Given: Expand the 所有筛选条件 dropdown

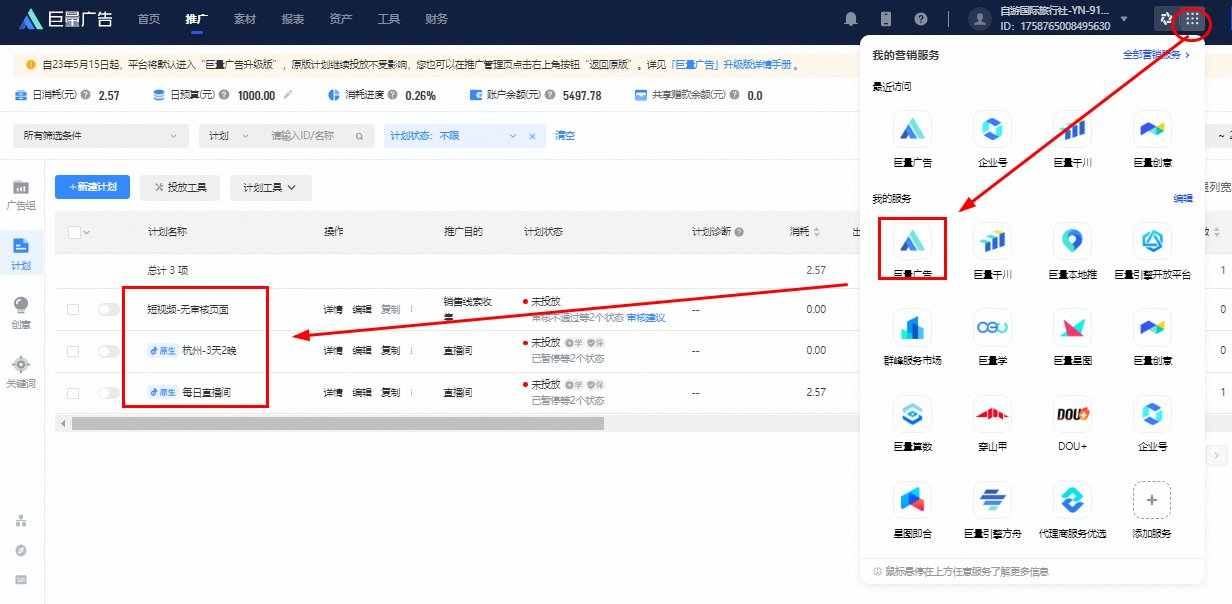Looking at the screenshot, I should (100, 136).
